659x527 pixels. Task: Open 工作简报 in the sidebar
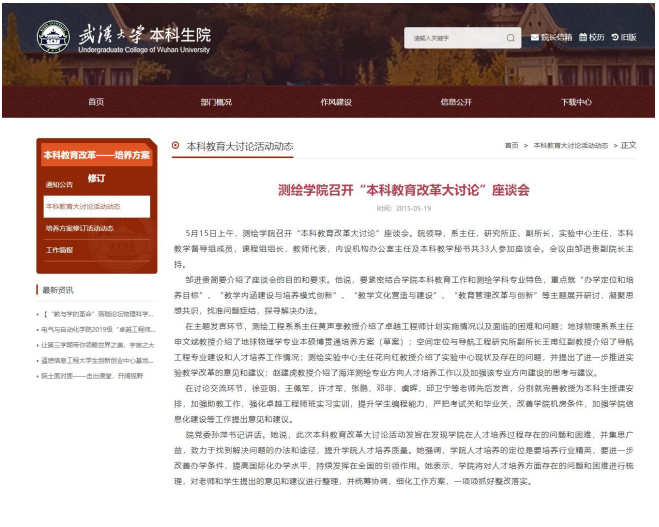(60, 249)
